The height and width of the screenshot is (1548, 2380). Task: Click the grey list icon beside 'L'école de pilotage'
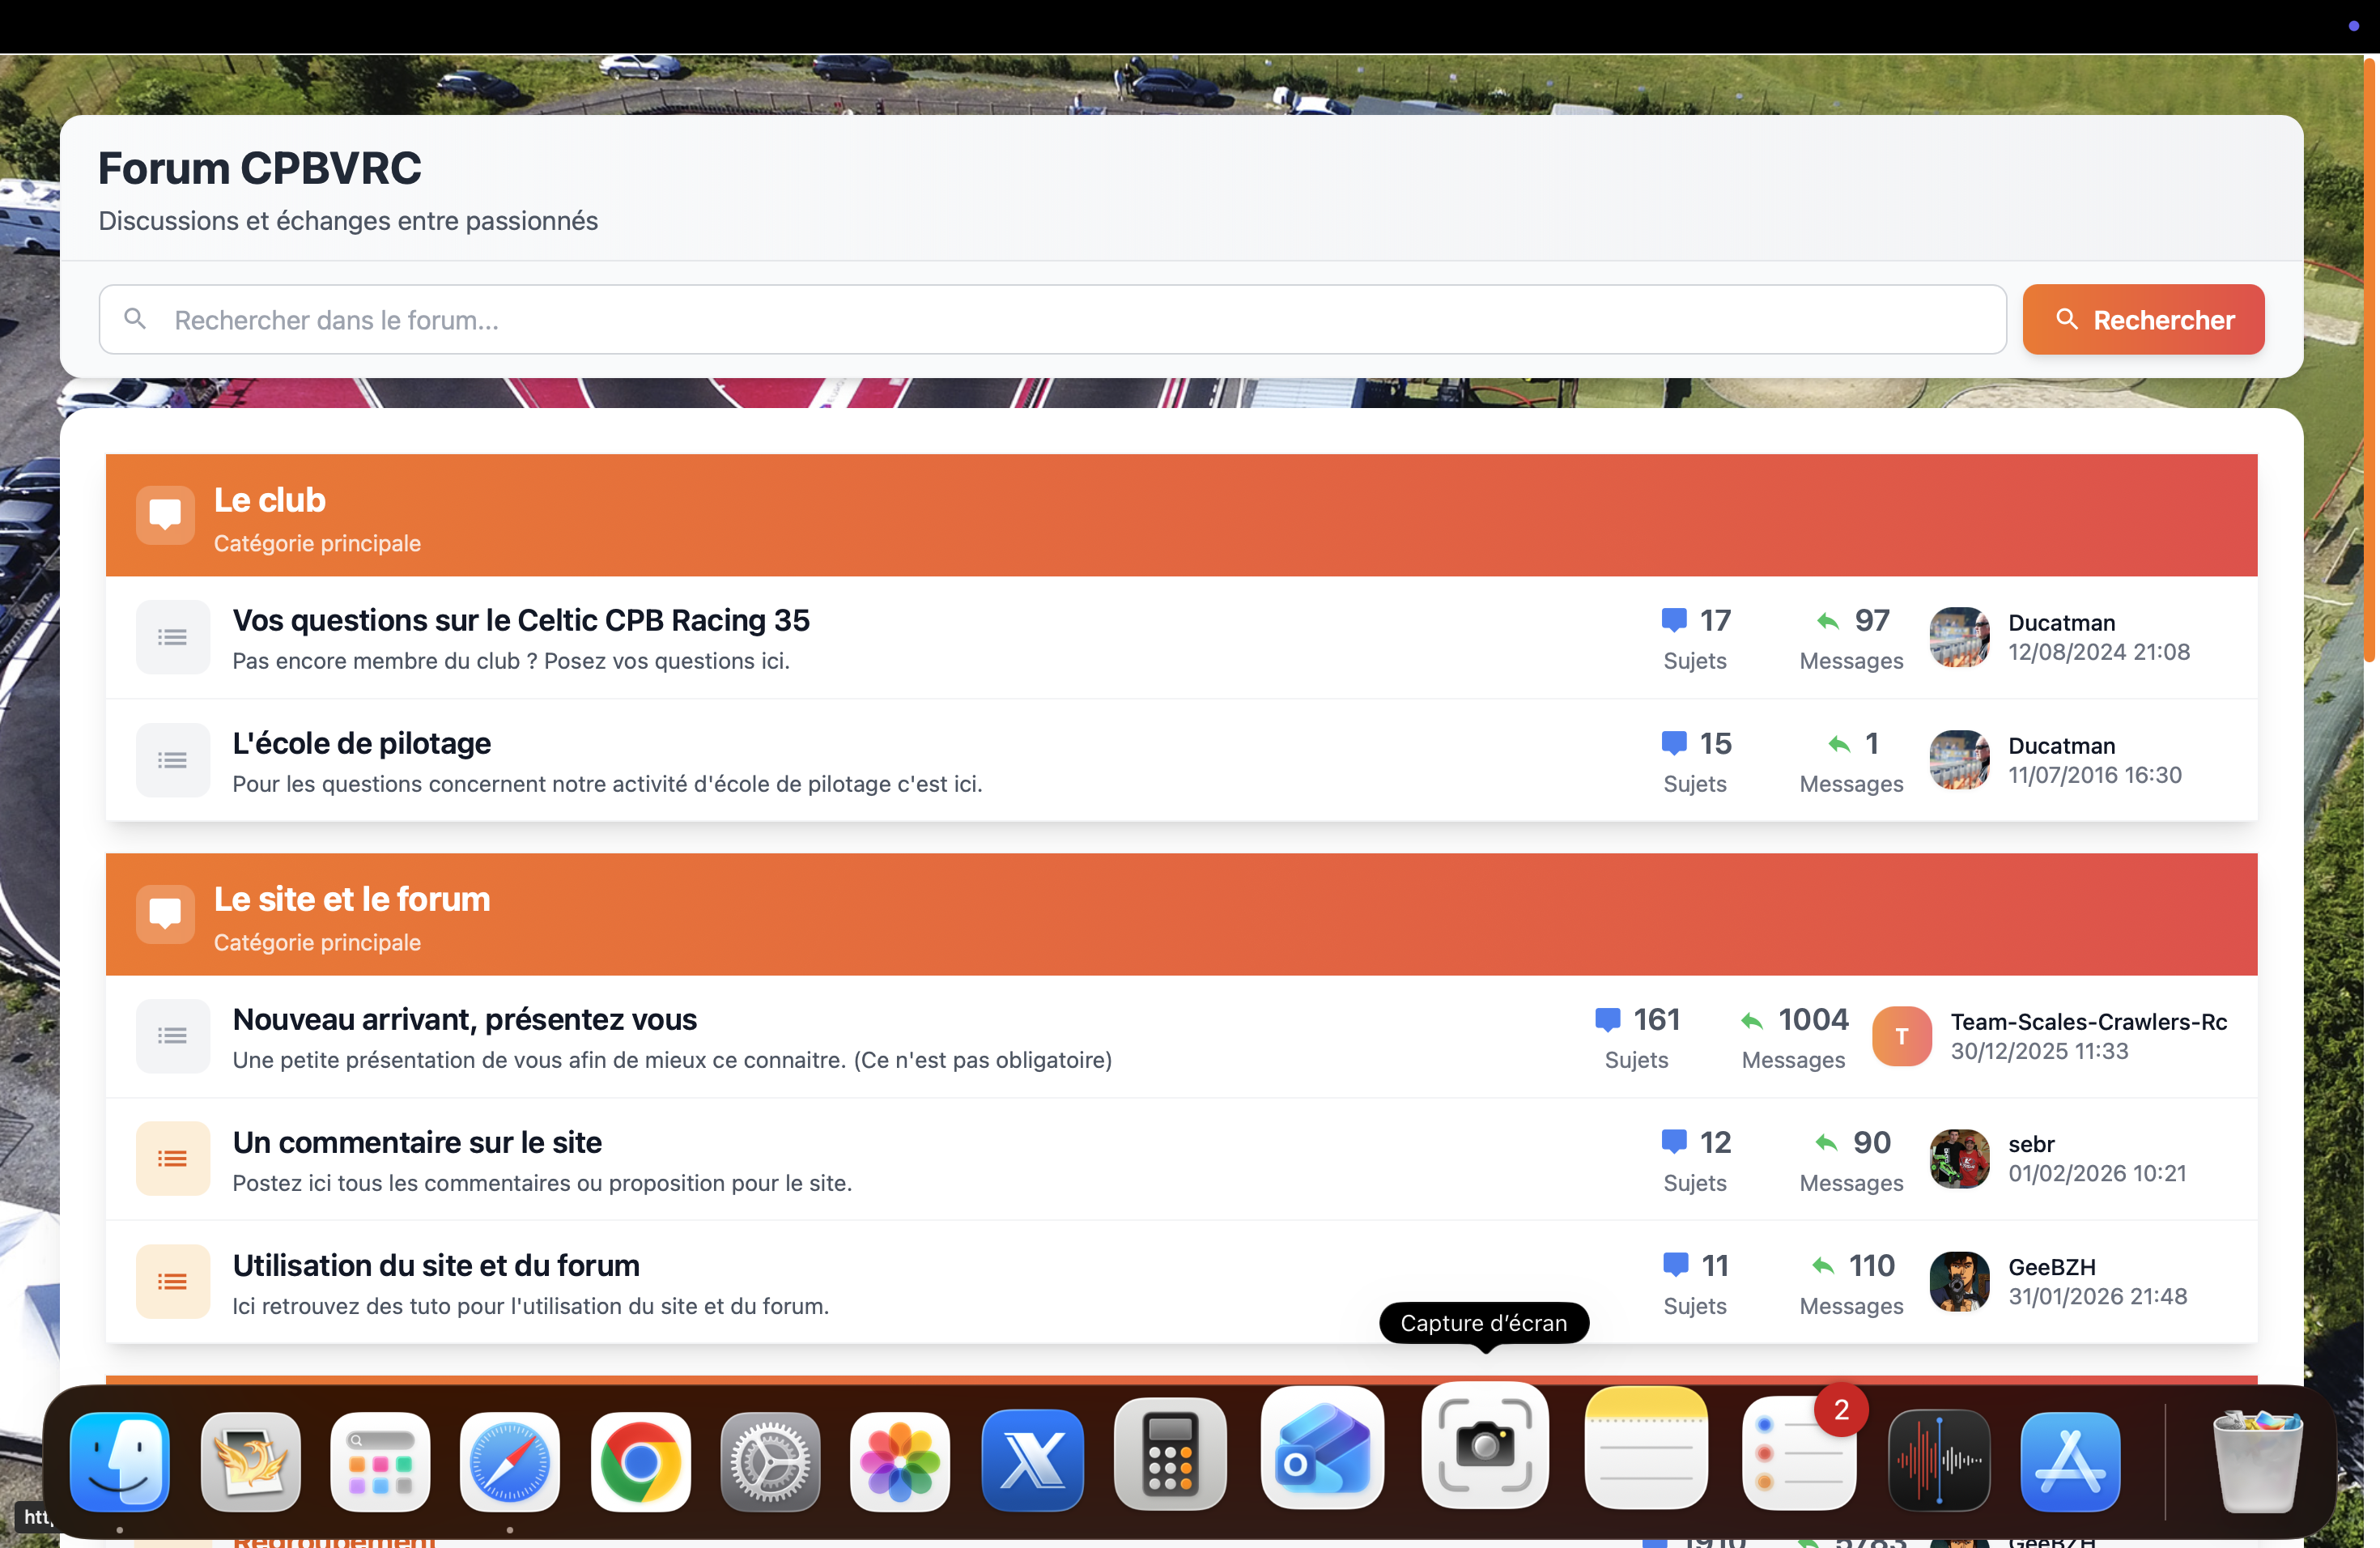[172, 760]
